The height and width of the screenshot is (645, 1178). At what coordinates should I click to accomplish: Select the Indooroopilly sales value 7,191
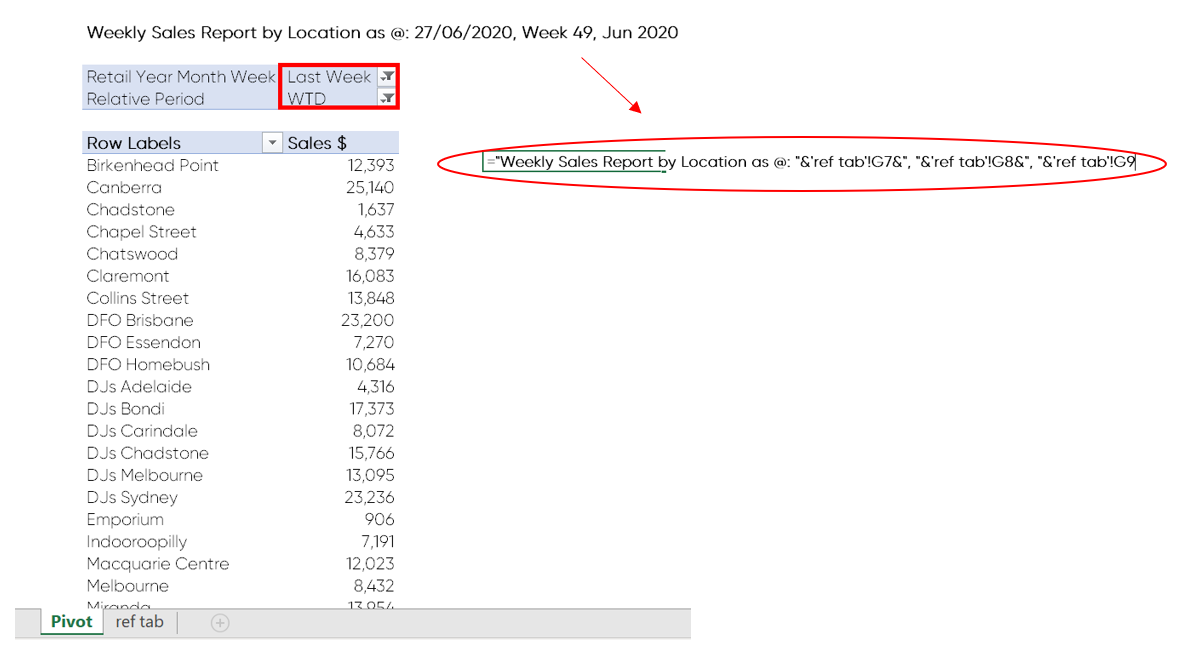coord(374,542)
